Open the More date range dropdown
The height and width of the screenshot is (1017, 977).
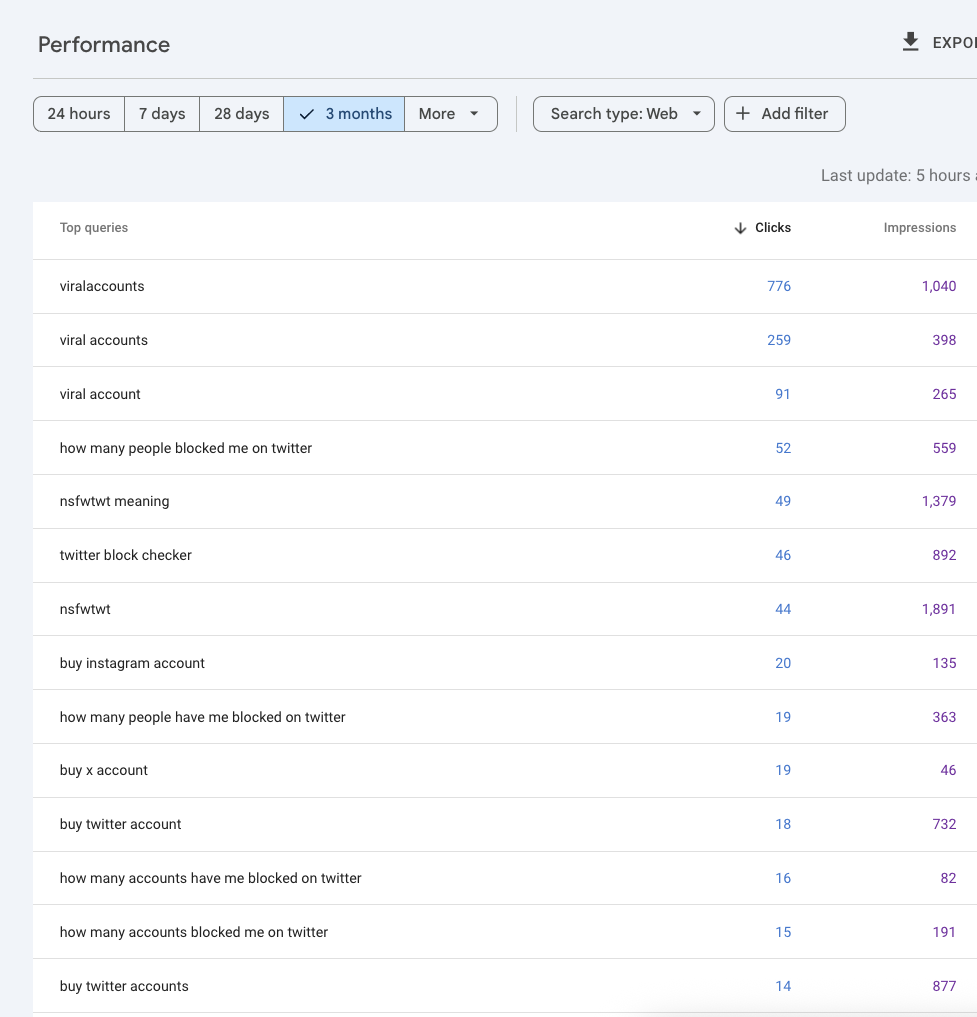450,114
